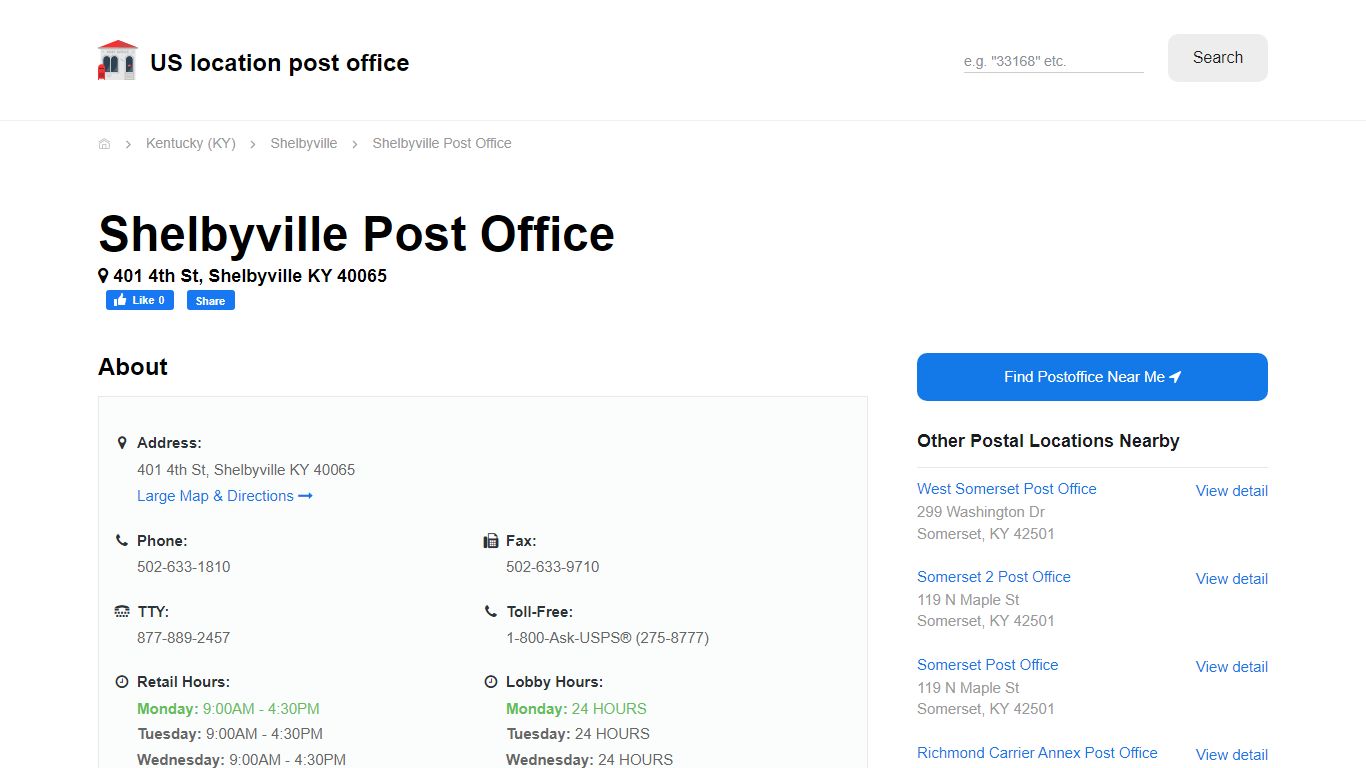Click the Phone handset icon
This screenshot has width=1366, height=768.
pyautogui.click(x=122, y=540)
